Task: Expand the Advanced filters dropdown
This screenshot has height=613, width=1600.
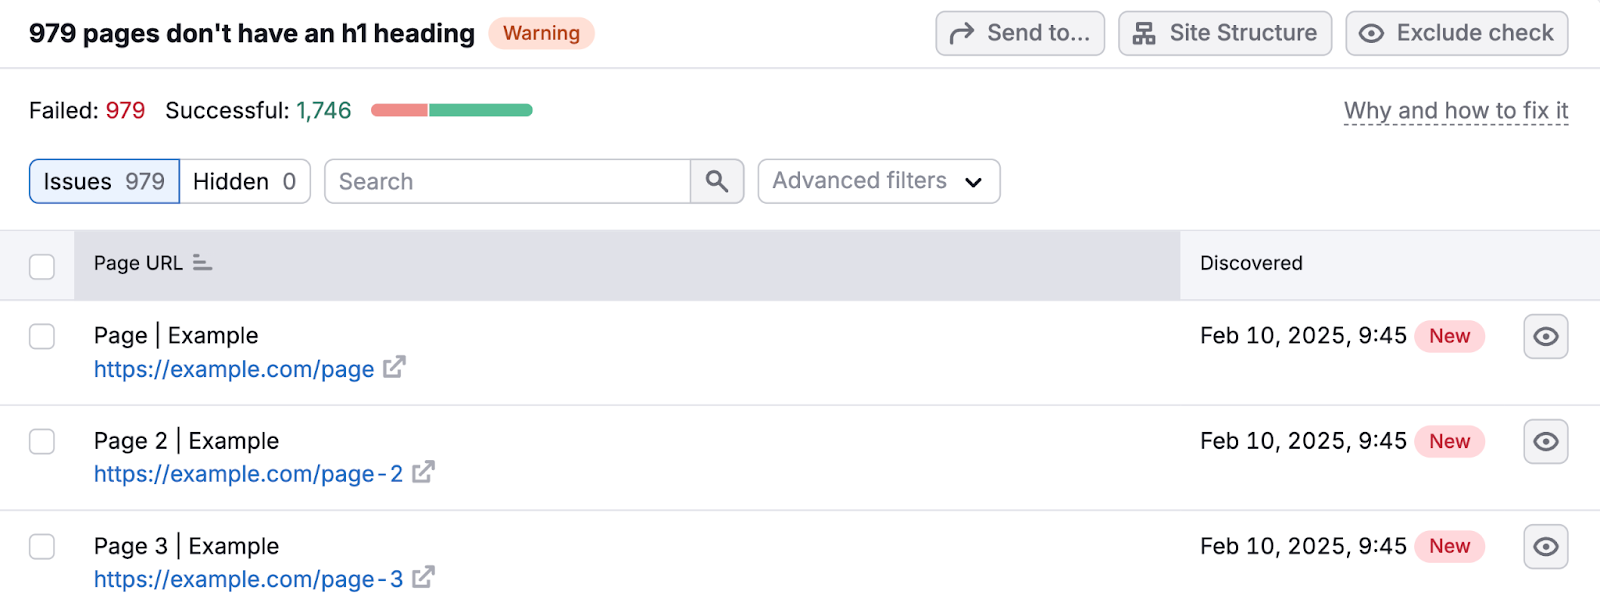Action: click(x=877, y=181)
